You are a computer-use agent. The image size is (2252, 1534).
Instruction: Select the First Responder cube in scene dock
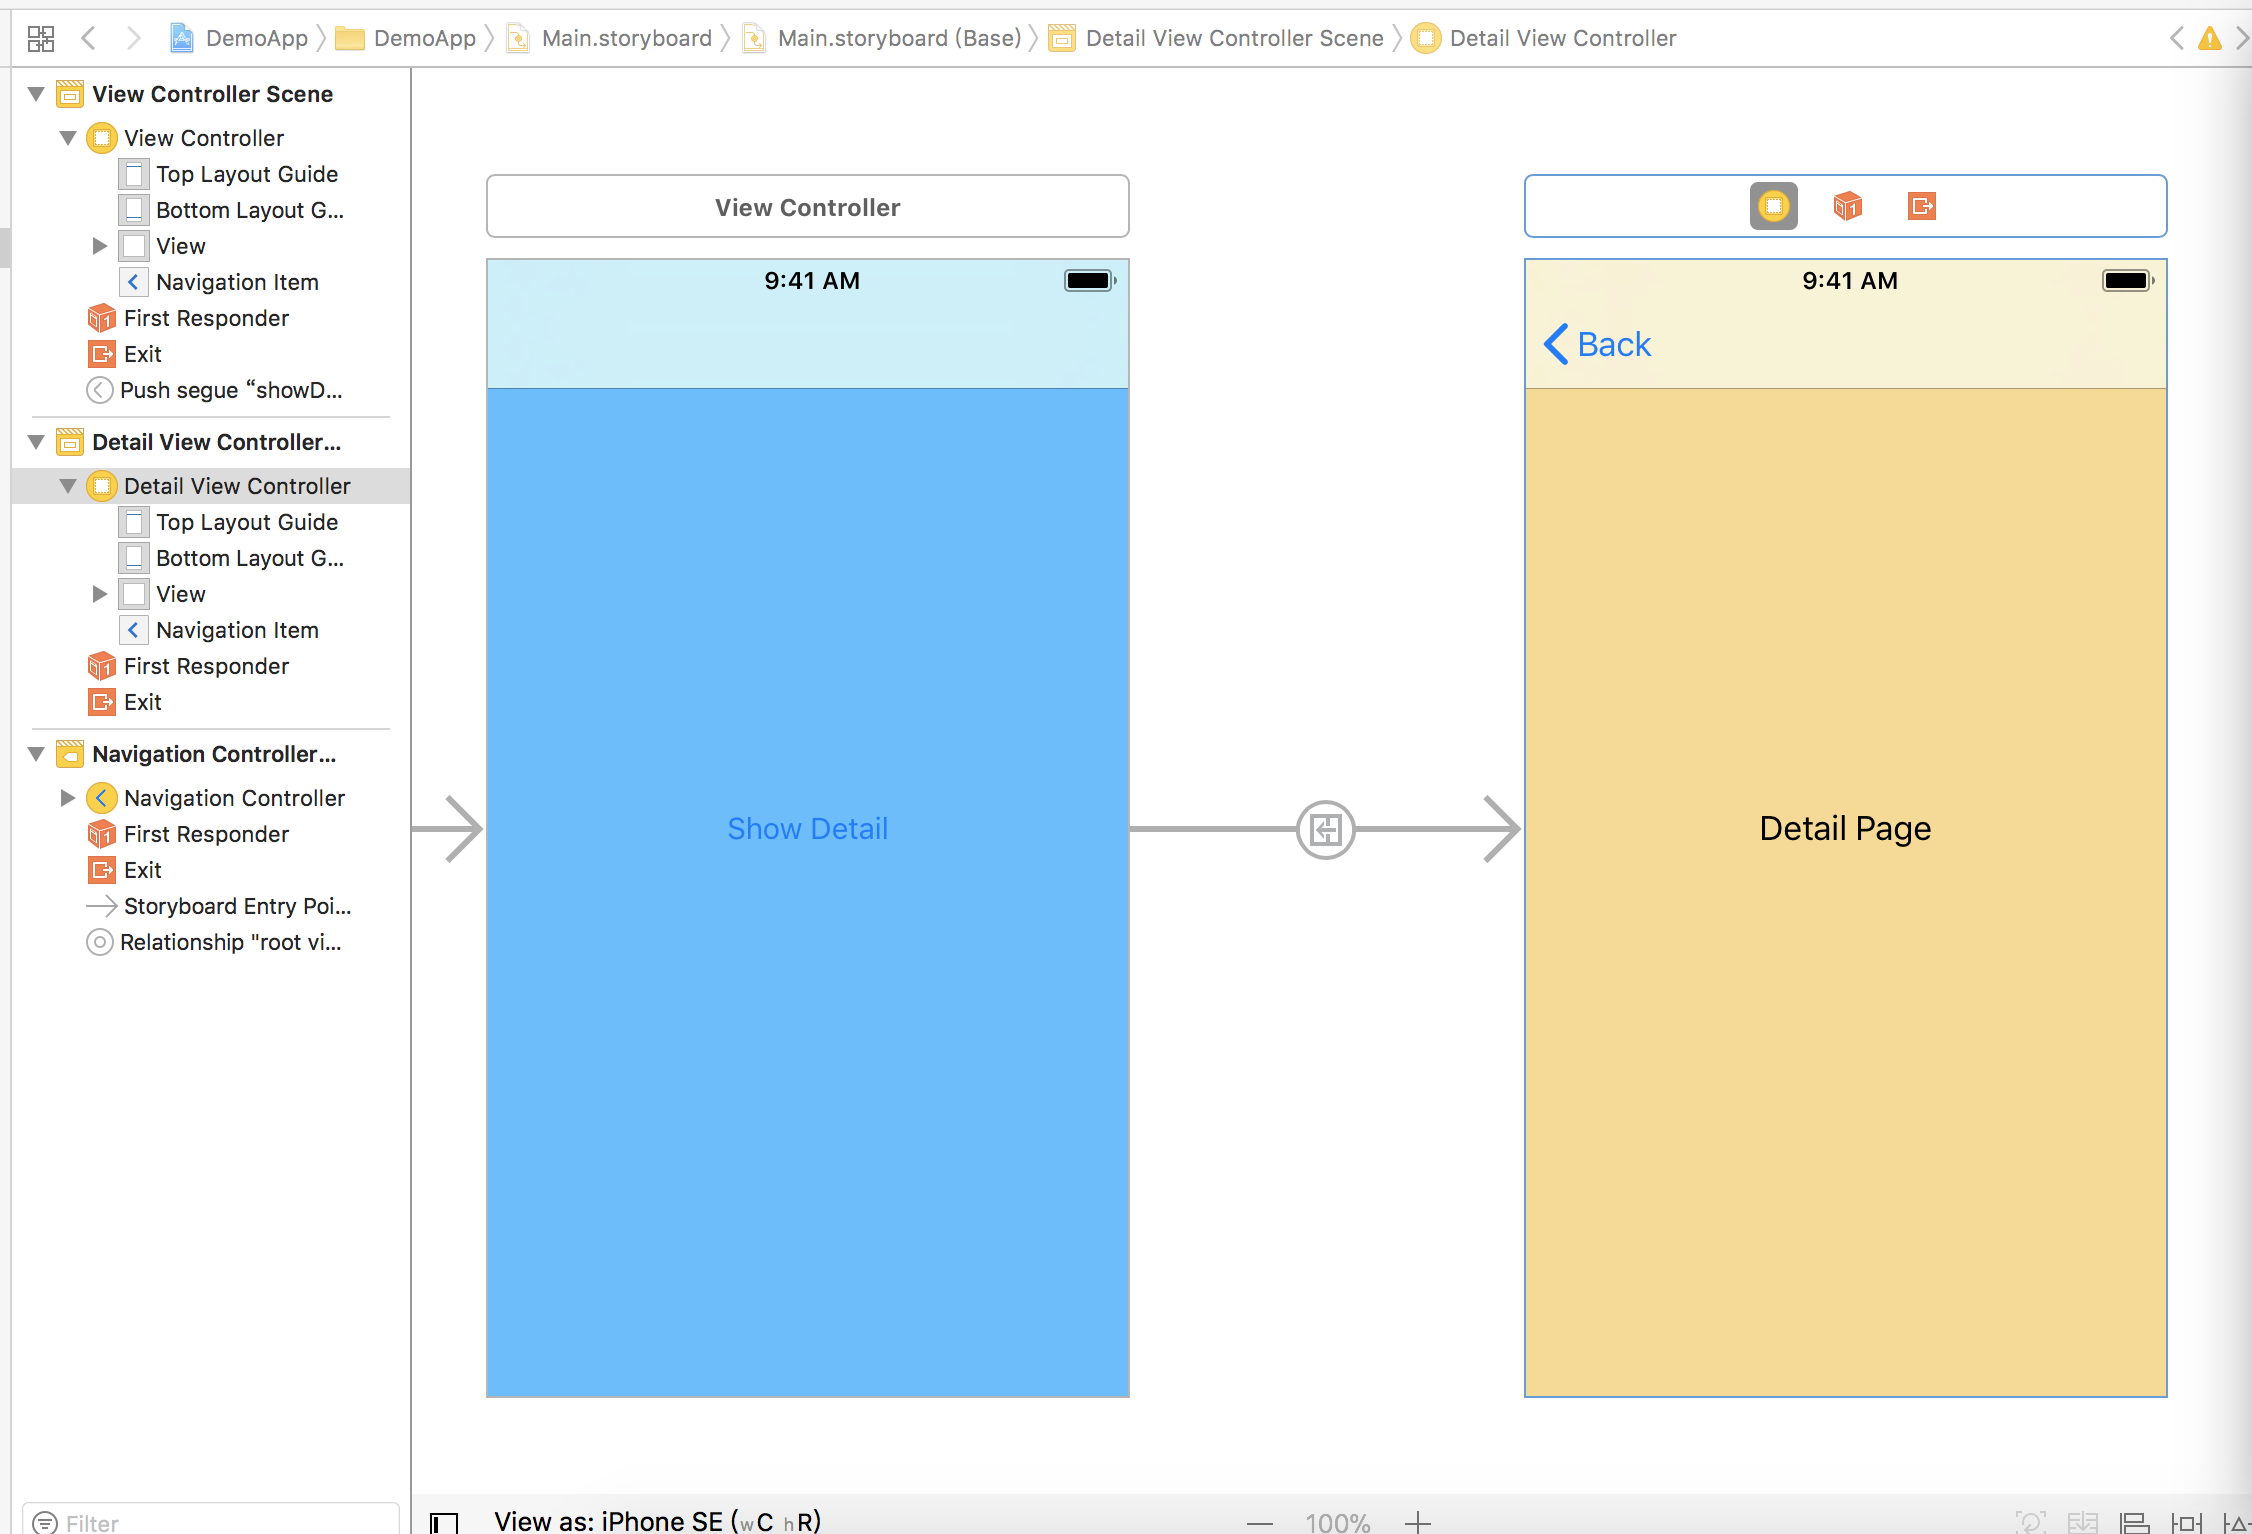(1847, 206)
